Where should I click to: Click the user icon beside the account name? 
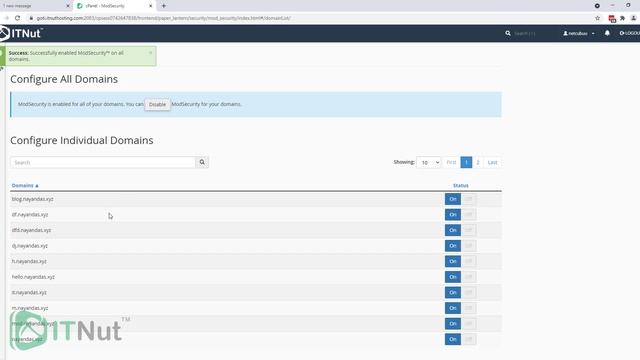coord(565,33)
